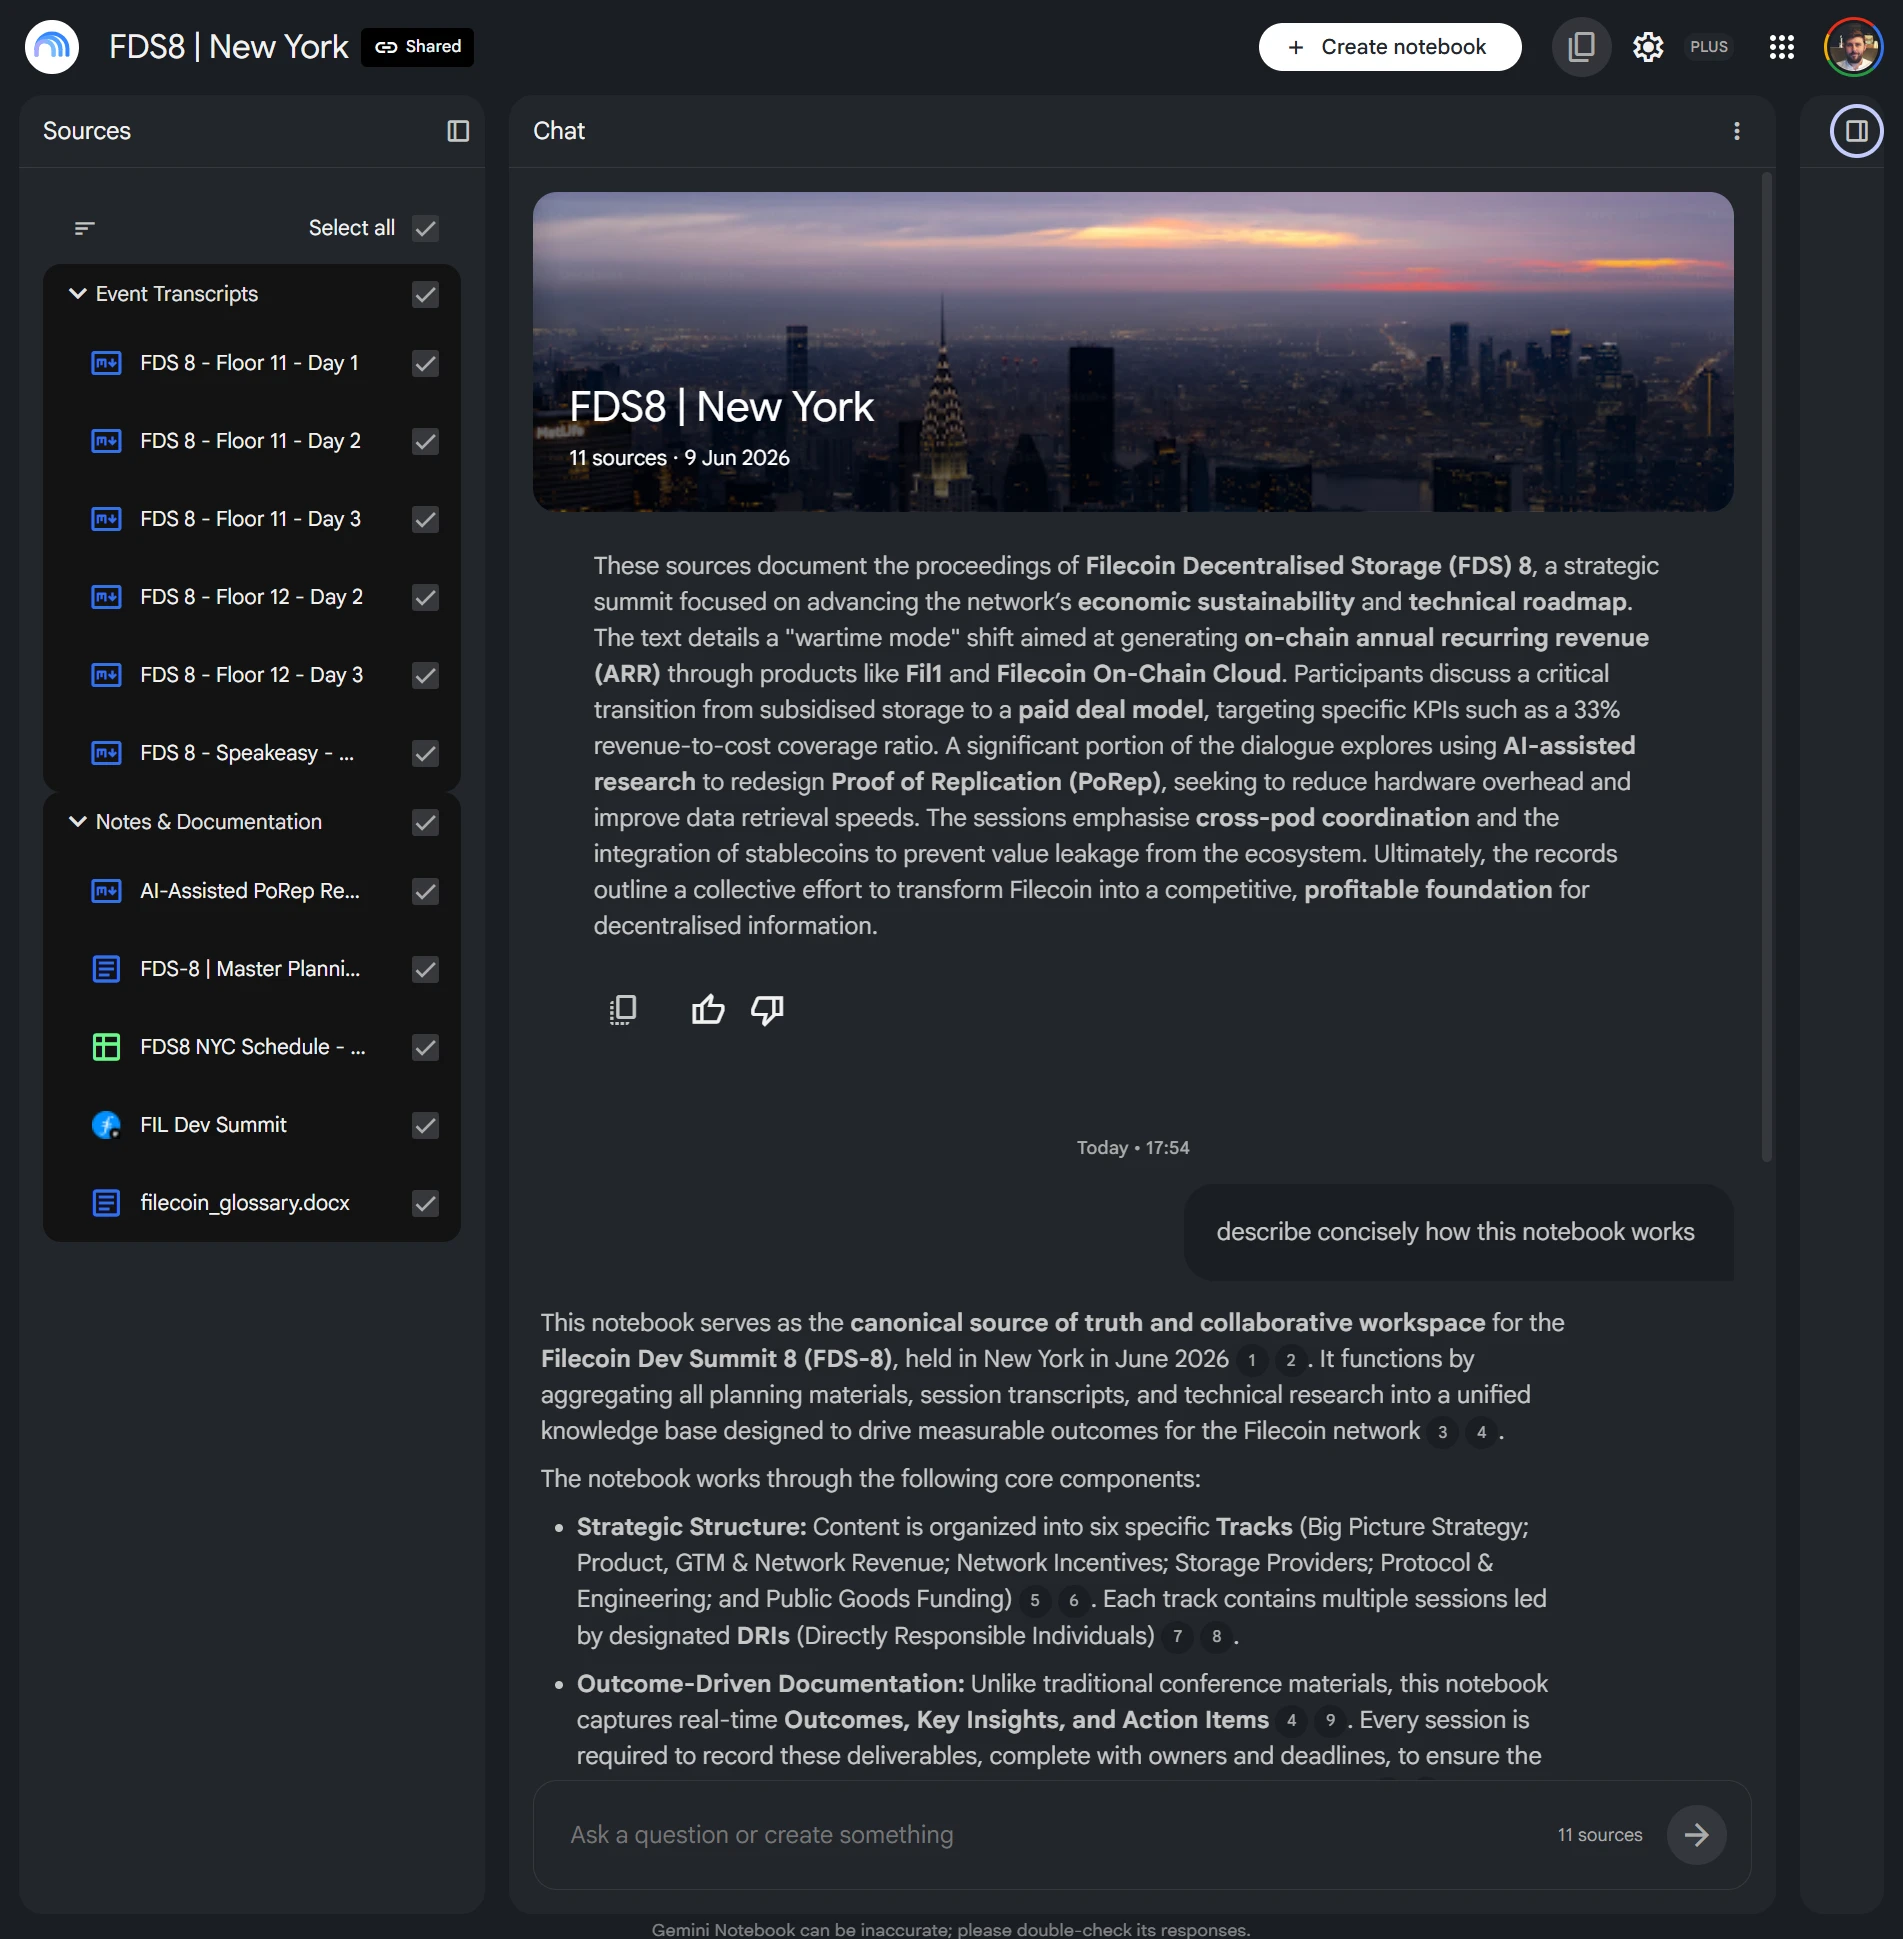Click markdown icon for AI-Assisted PoRep source
This screenshot has width=1903, height=1939.
(x=106, y=891)
